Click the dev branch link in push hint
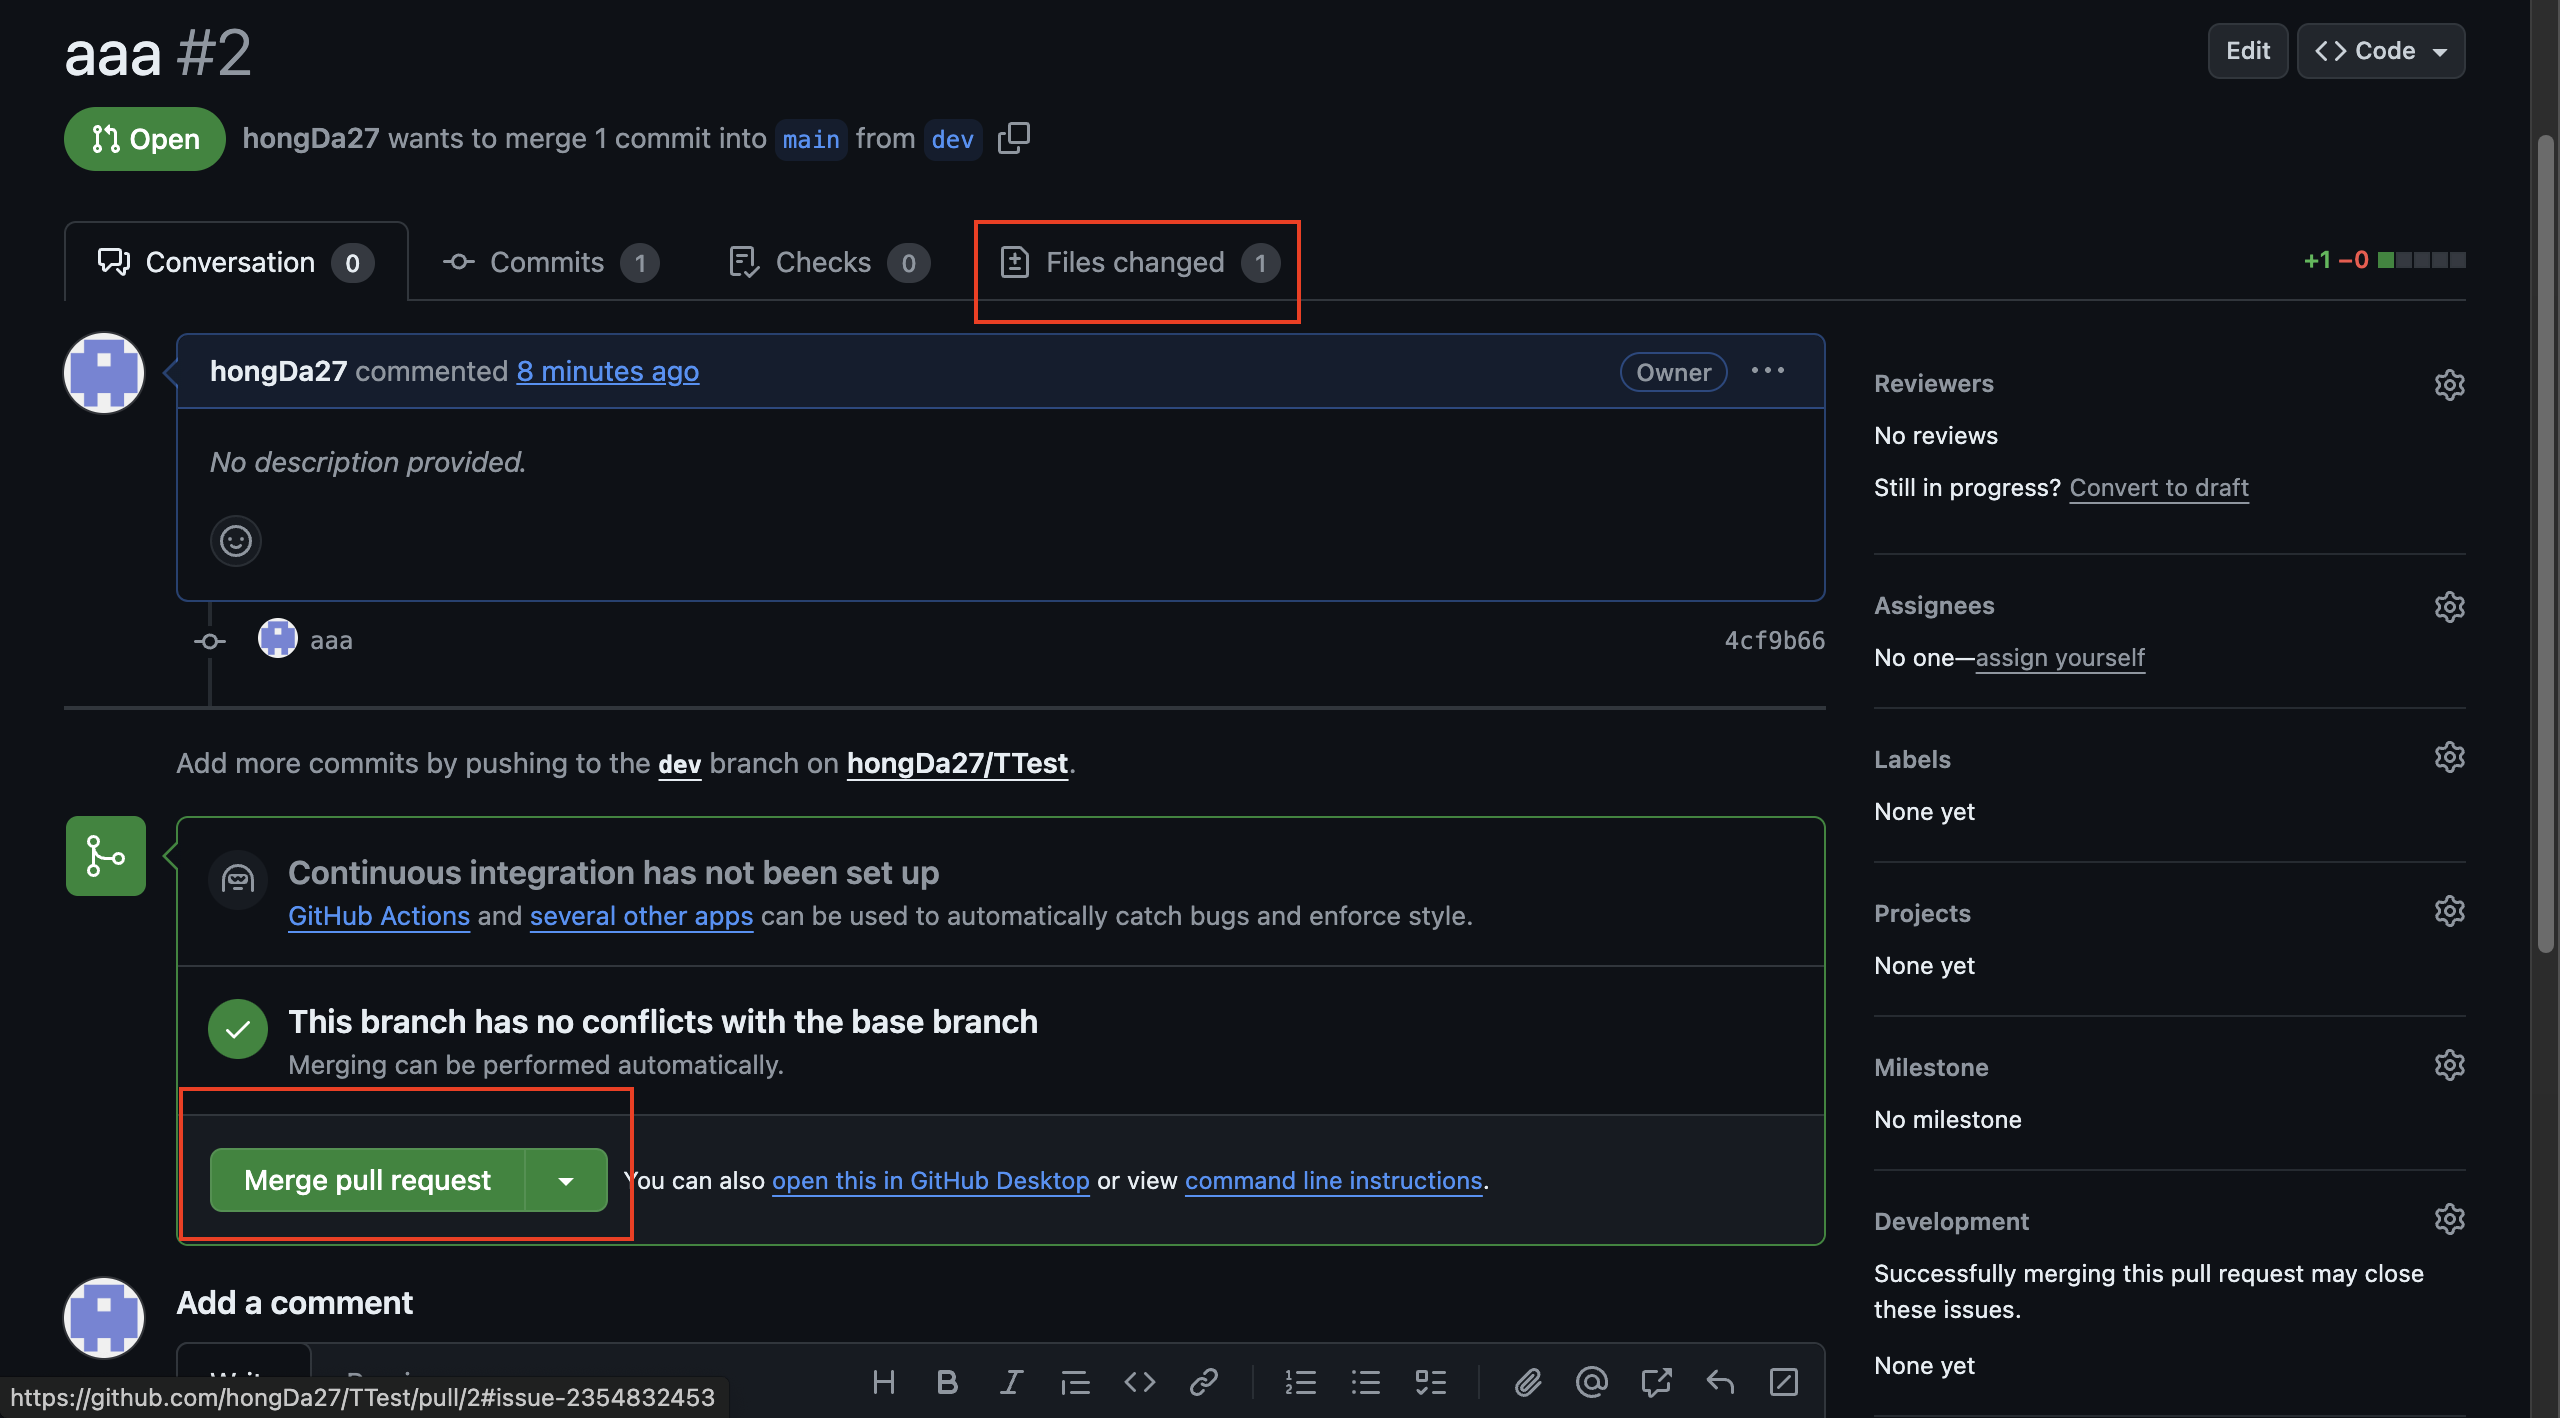 pos(679,764)
